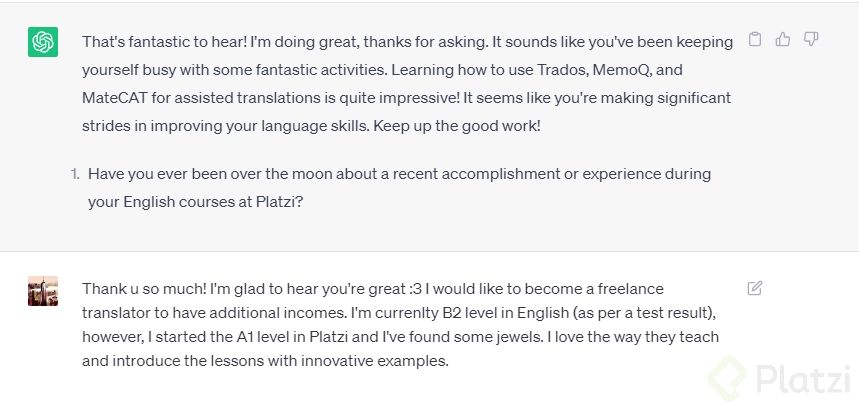Screen dimensions: 859x407
Task: Click the question "Have you ever been over the moon"
Action: 399,174
